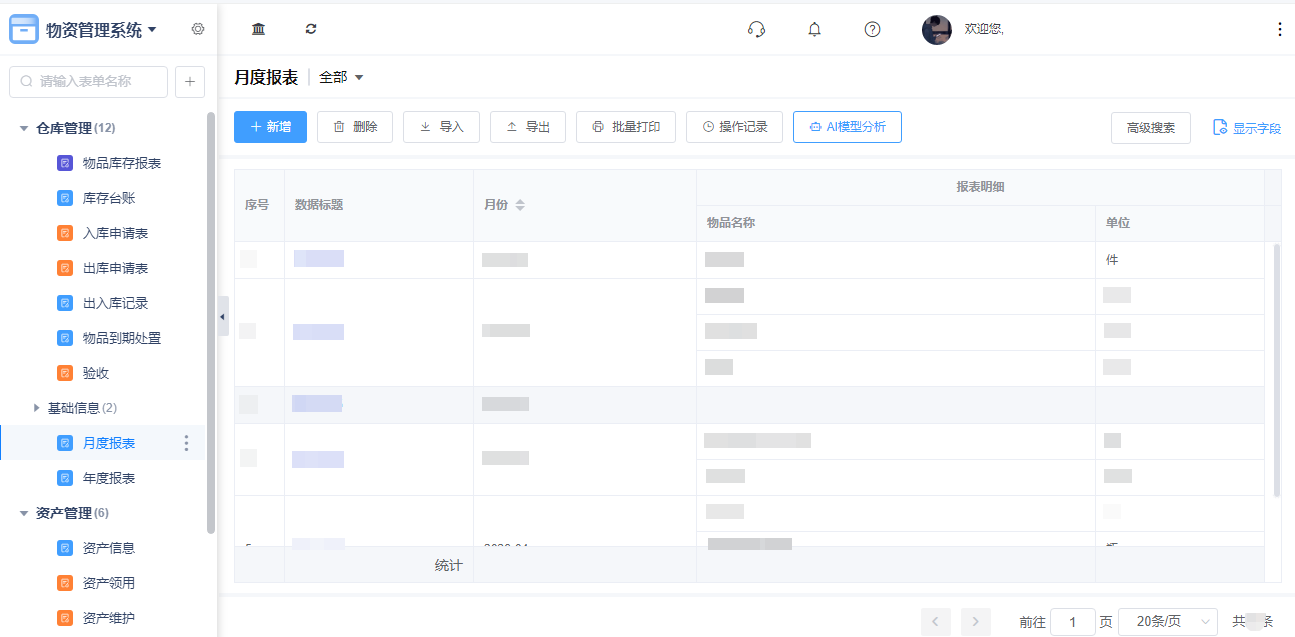The height and width of the screenshot is (637, 1295).
Task: Launch AI模型分析
Action: 847,127
